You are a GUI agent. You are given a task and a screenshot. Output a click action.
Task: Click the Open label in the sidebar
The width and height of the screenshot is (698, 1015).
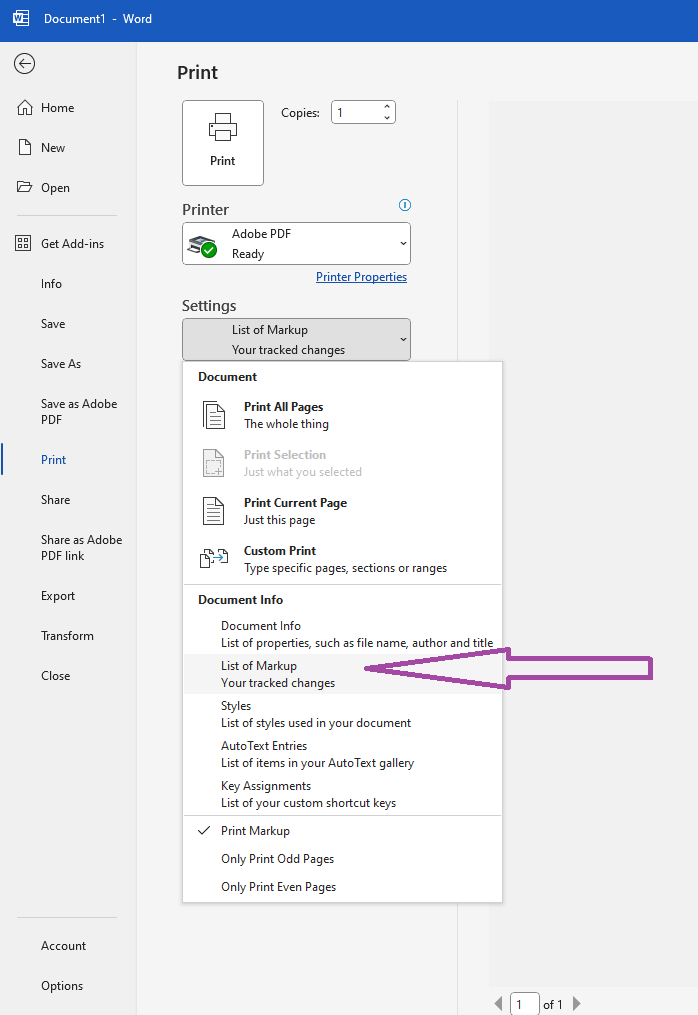(55, 188)
